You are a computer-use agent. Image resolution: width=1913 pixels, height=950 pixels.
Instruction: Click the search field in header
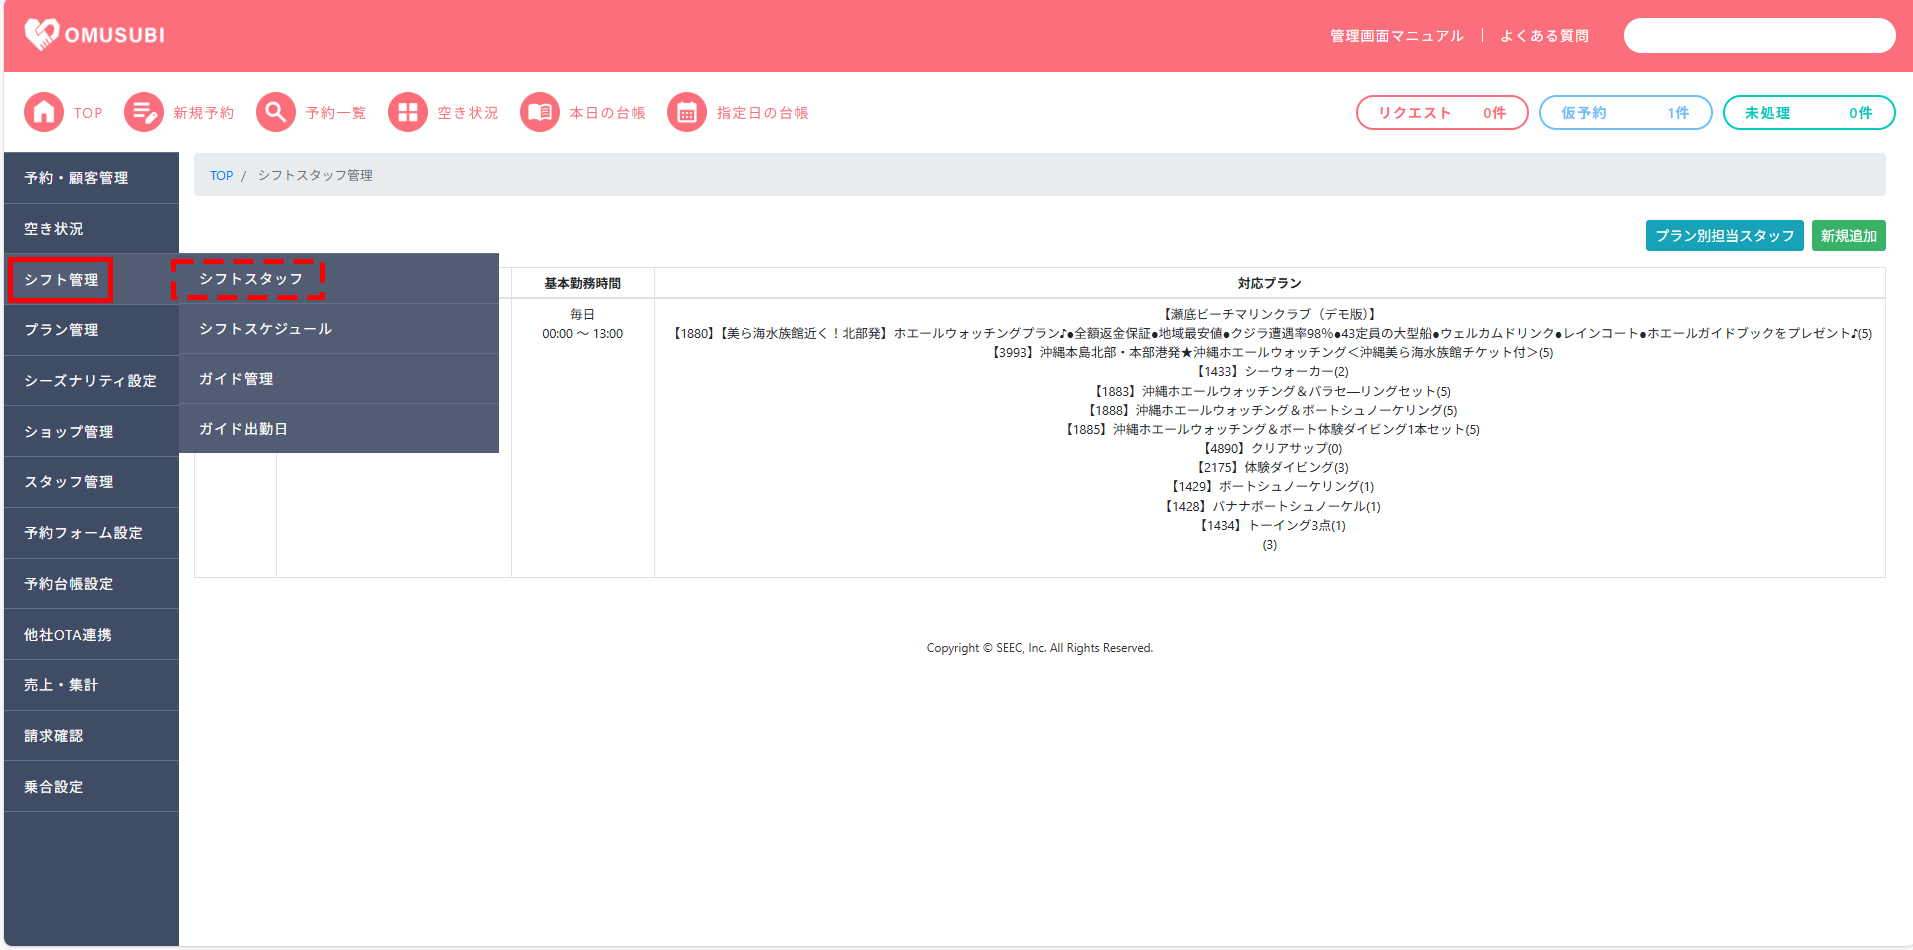[1759, 36]
